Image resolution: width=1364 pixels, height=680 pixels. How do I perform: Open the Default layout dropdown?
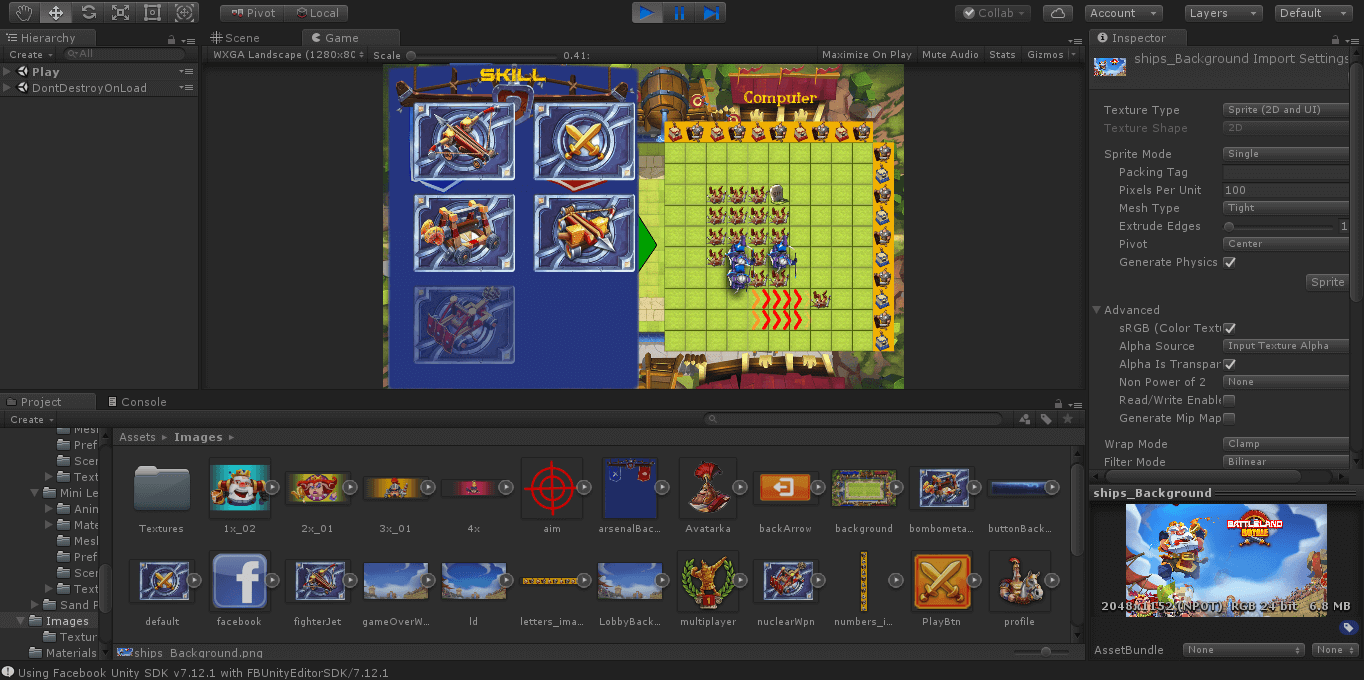tap(1315, 13)
